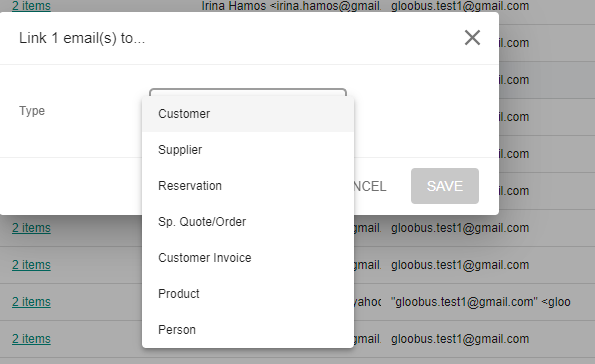This screenshot has width=595, height=364.
Task: Cancel the link email dialog
Action: (370, 186)
